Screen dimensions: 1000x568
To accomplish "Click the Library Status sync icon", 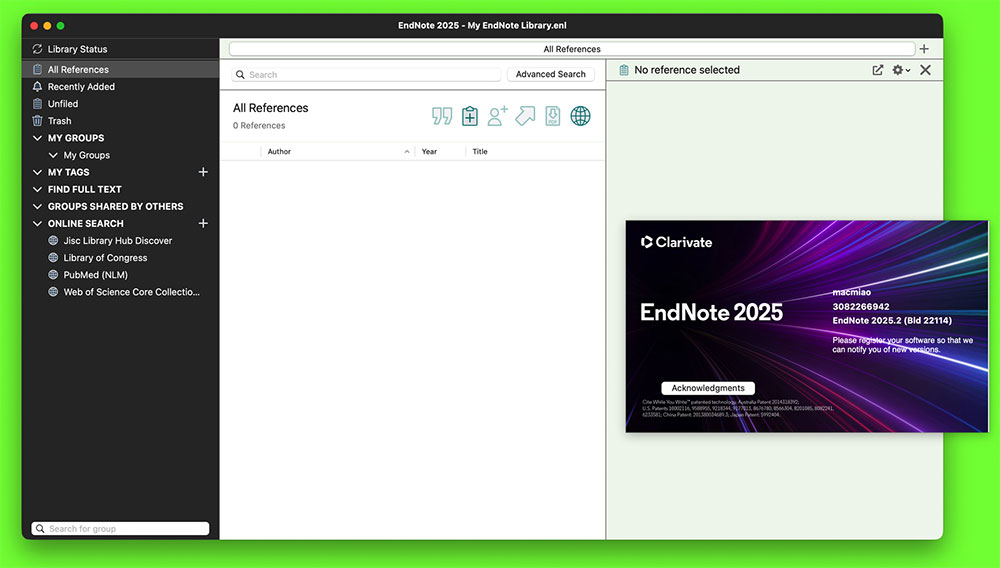I will coord(37,49).
